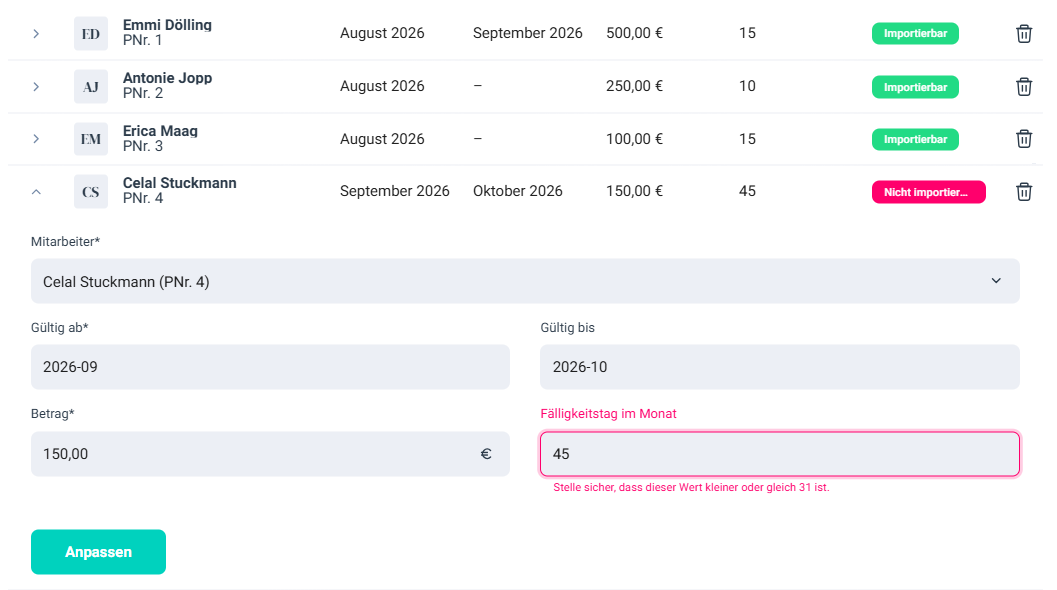Focus the Gültig ab field
Image resolution: width=1057 pixels, height=590 pixels.
point(270,367)
